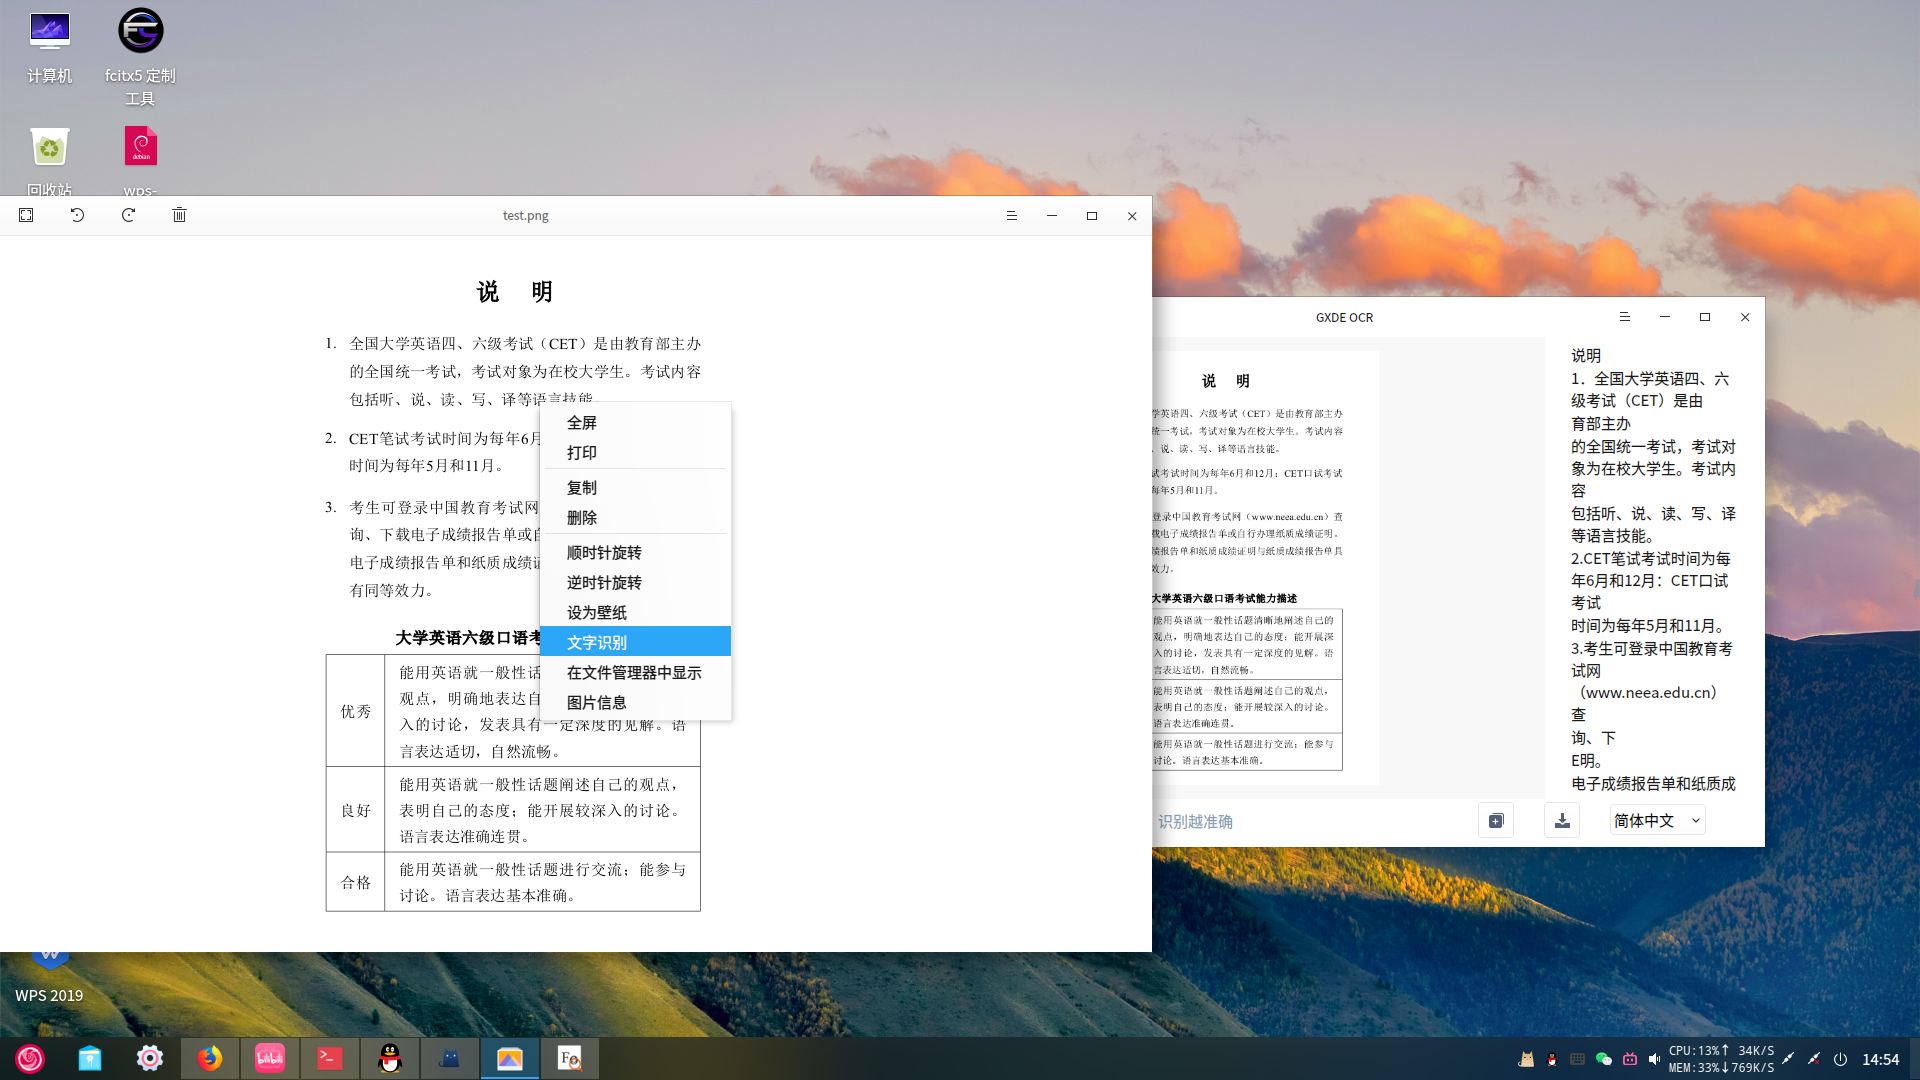This screenshot has width=1920, height=1080.
Task: Open the image viewer hamburger menu
Action: tap(1011, 215)
